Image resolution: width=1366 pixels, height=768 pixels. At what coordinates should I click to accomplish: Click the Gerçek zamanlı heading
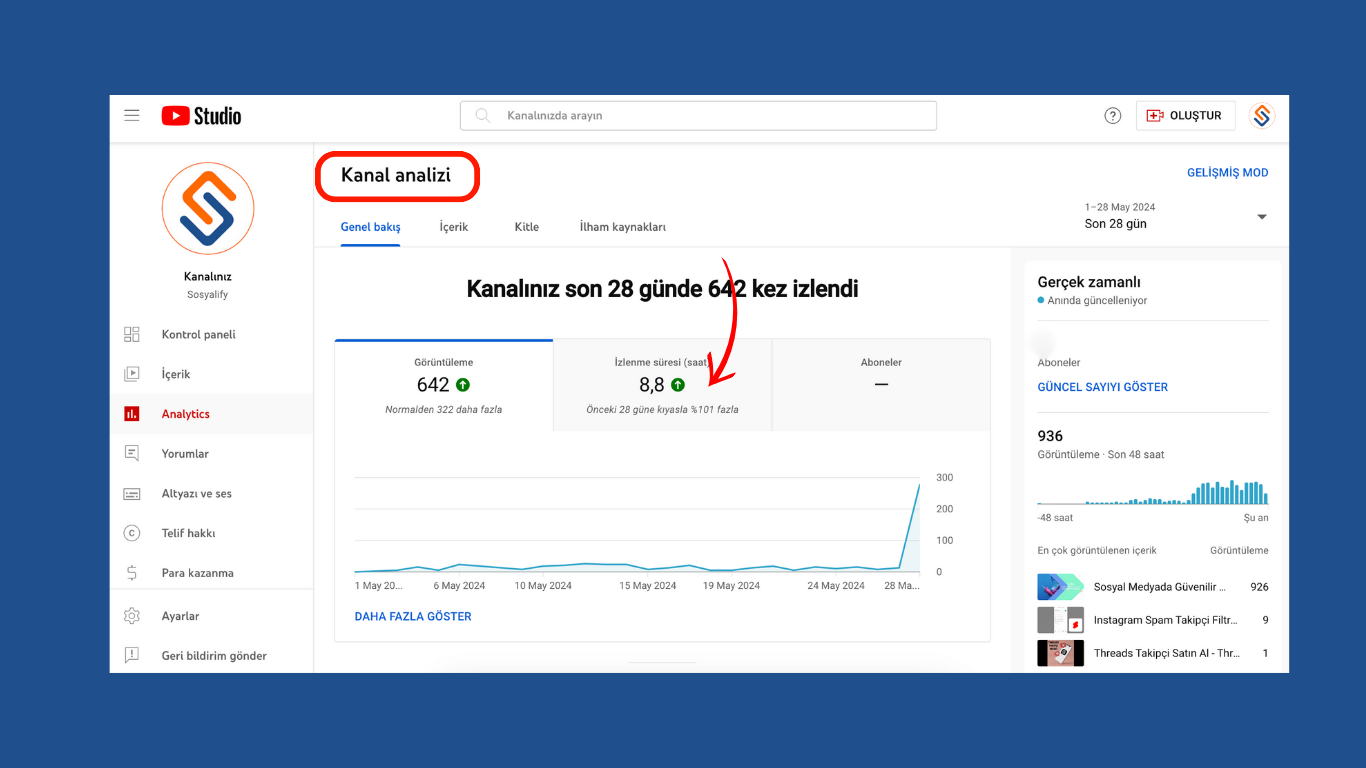pos(1089,283)
